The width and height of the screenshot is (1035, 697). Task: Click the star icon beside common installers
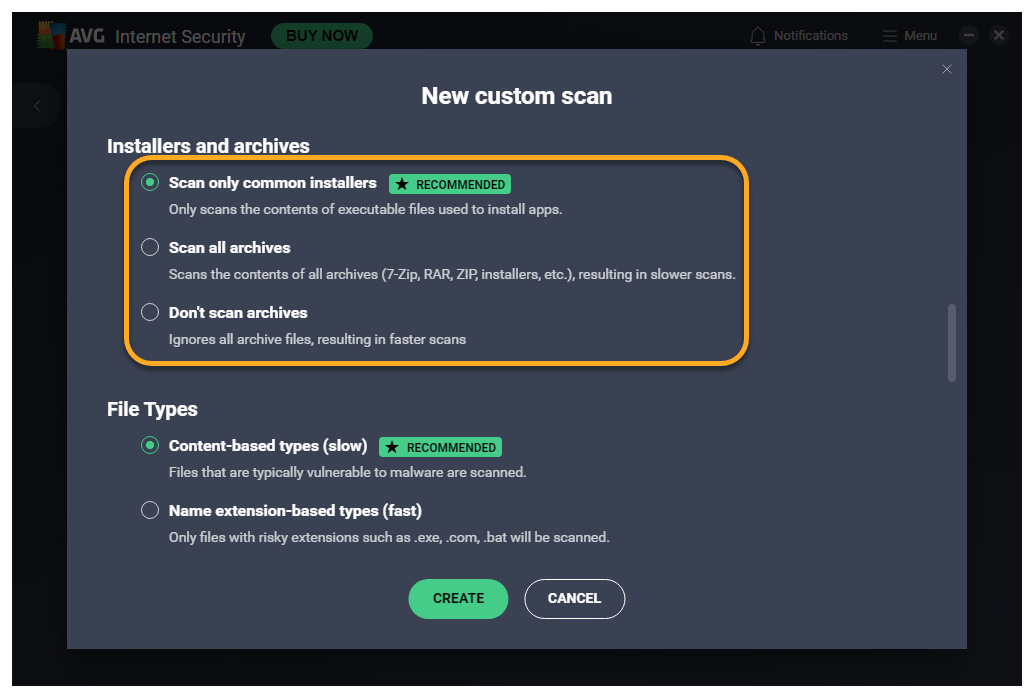(x=403, y=184)
